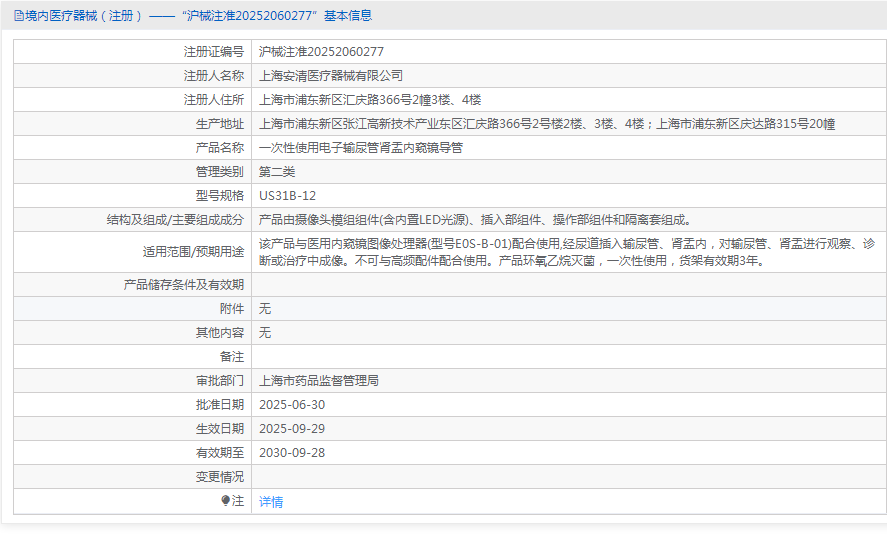Click the 批准日期 label
The image size is (887, 535).
tap(220, 405)
